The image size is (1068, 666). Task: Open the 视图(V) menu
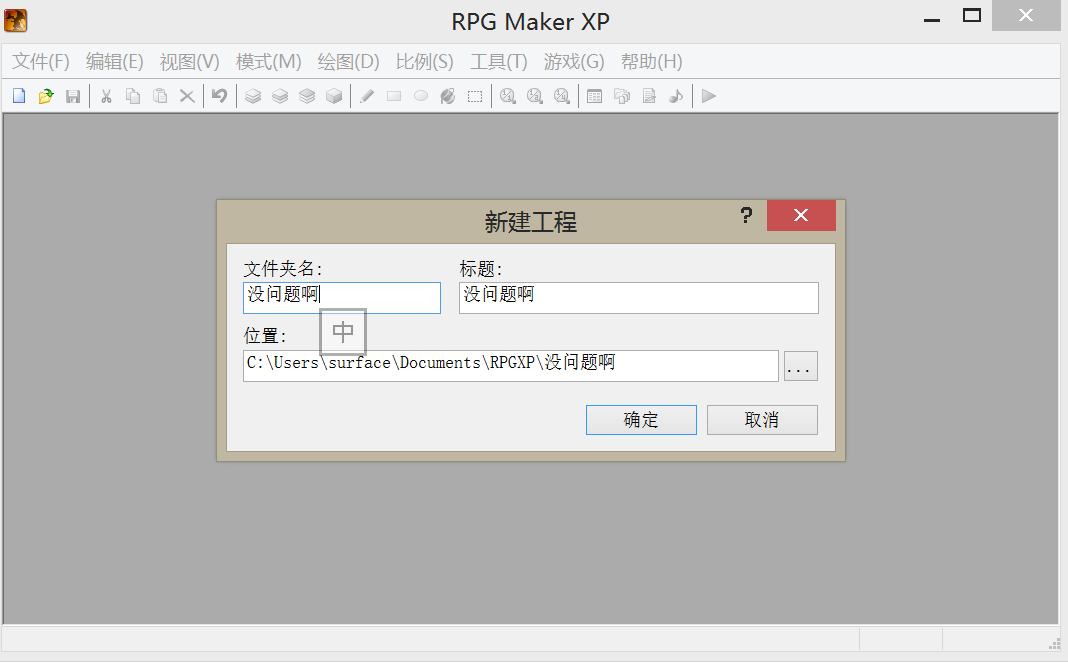[x=189, y=62]
